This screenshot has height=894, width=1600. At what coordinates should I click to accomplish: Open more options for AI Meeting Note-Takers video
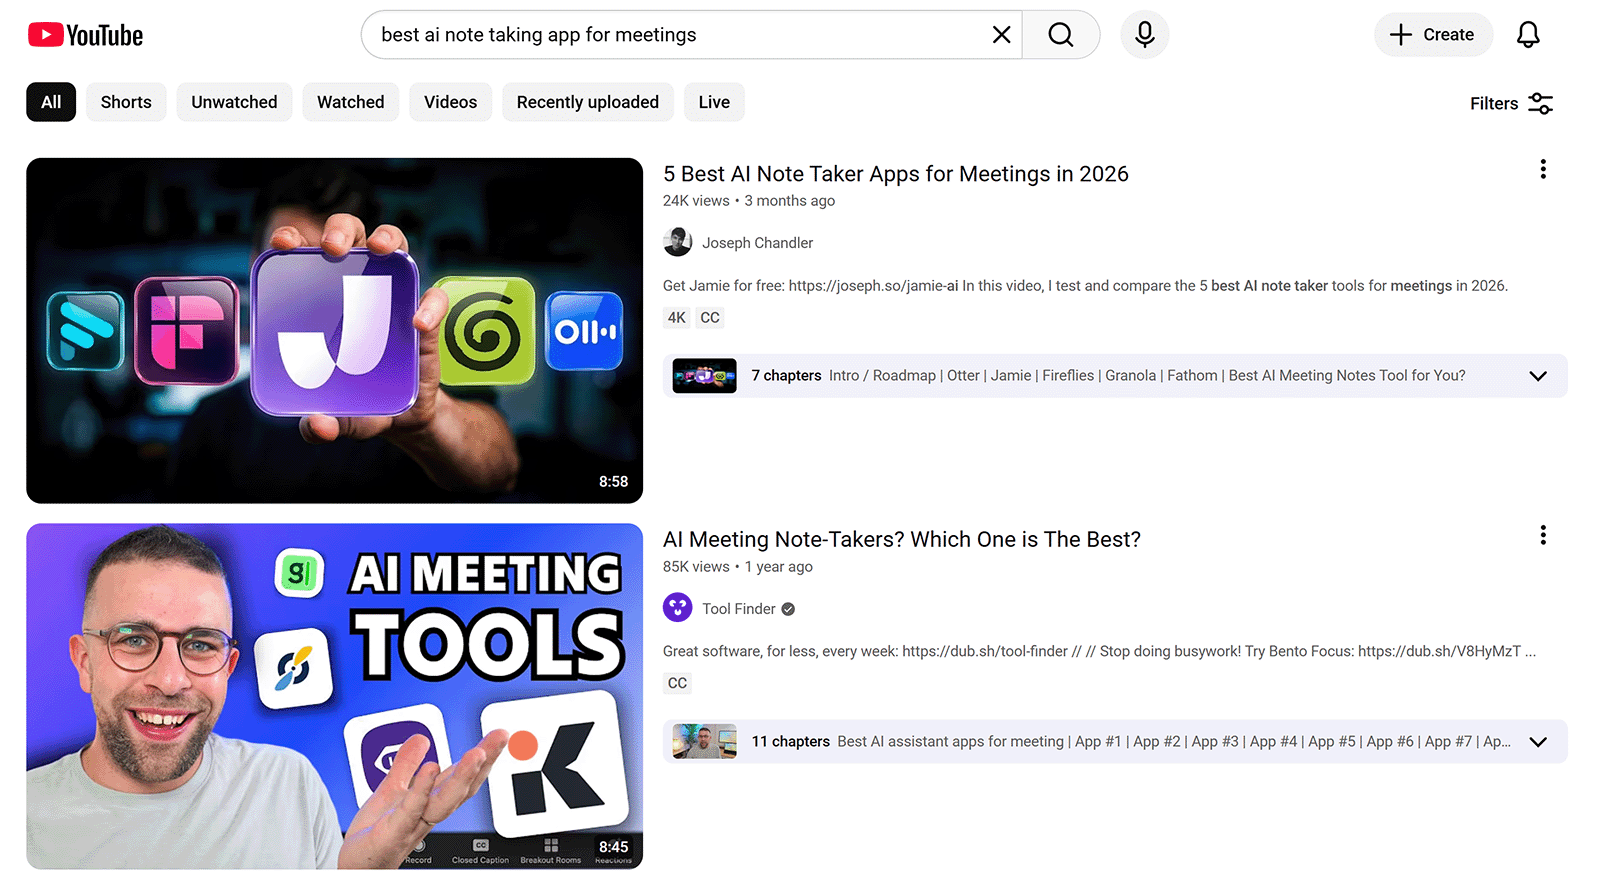click(x=1543, y=535)
